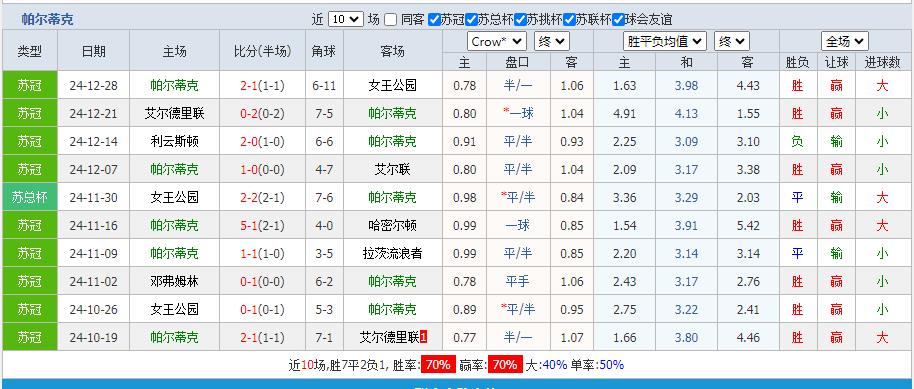The image size is (914, 389).
Task: Open score 2-2(2-1) on 24-11-30
Action: tap(262, 198)
